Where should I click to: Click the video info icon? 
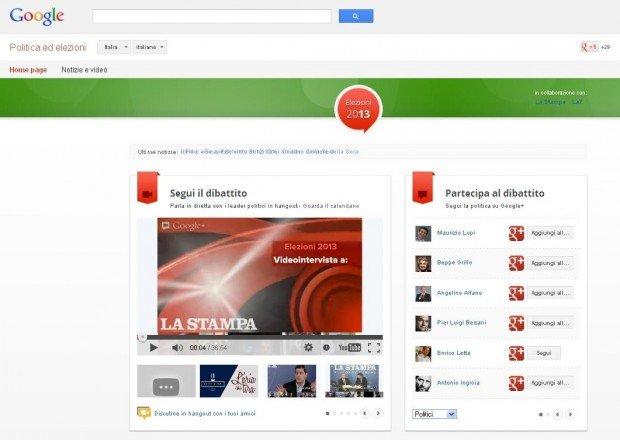click(326, 347)
